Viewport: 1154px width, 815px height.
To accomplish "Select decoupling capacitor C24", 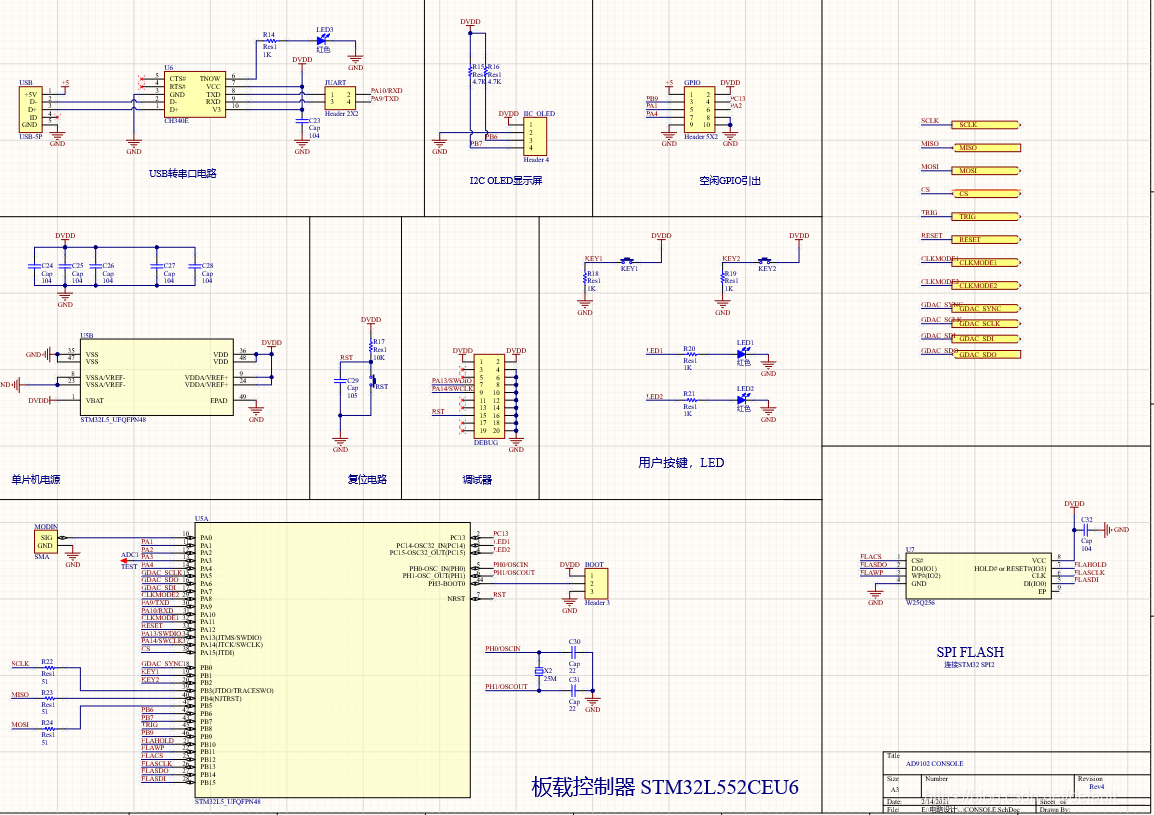I will [x=35, y=267].
